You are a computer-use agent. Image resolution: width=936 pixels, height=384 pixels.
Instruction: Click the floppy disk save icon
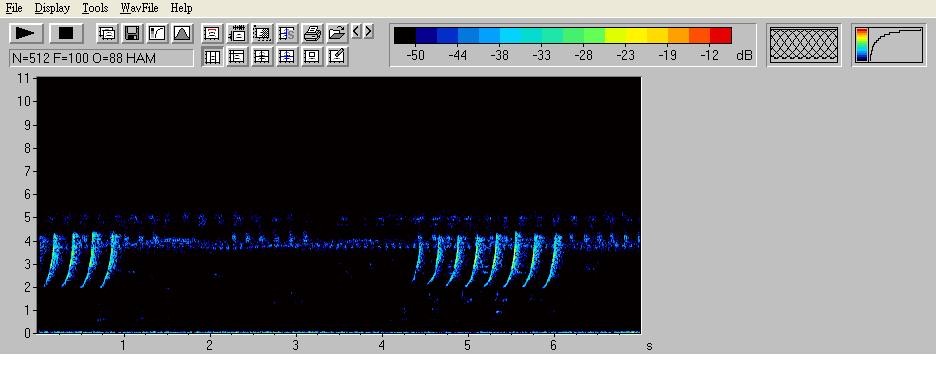[132, 33]
